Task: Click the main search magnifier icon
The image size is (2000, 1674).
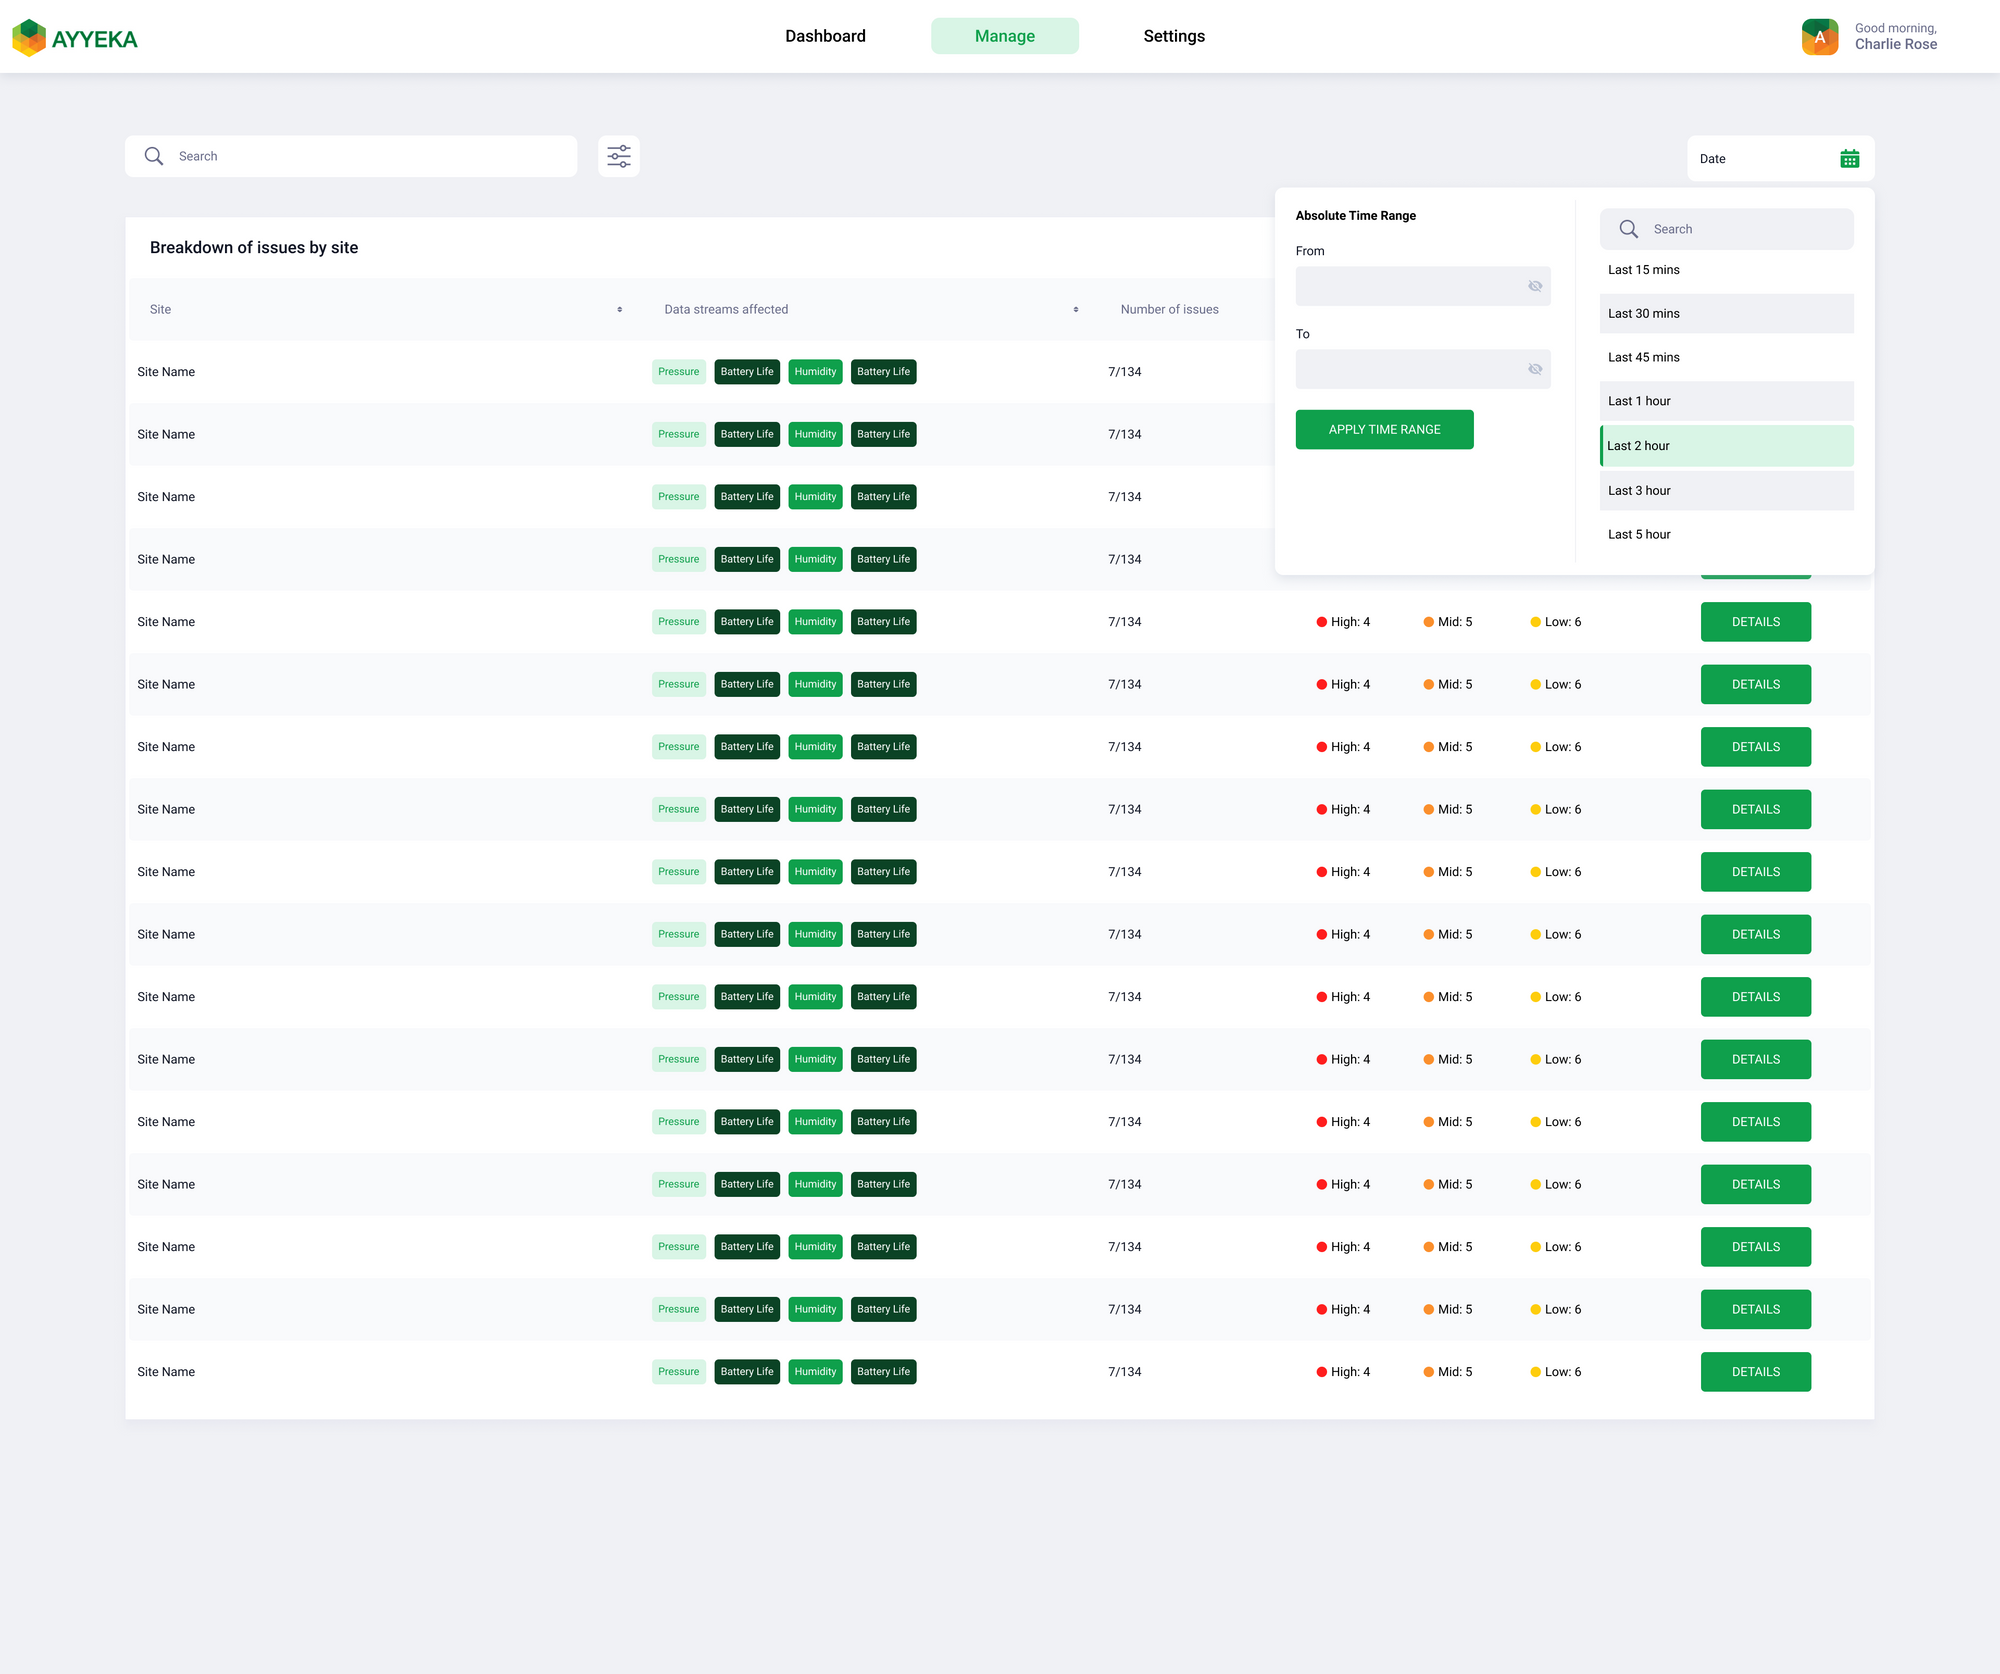Action: pyautogui.click(x=154, y=156)
